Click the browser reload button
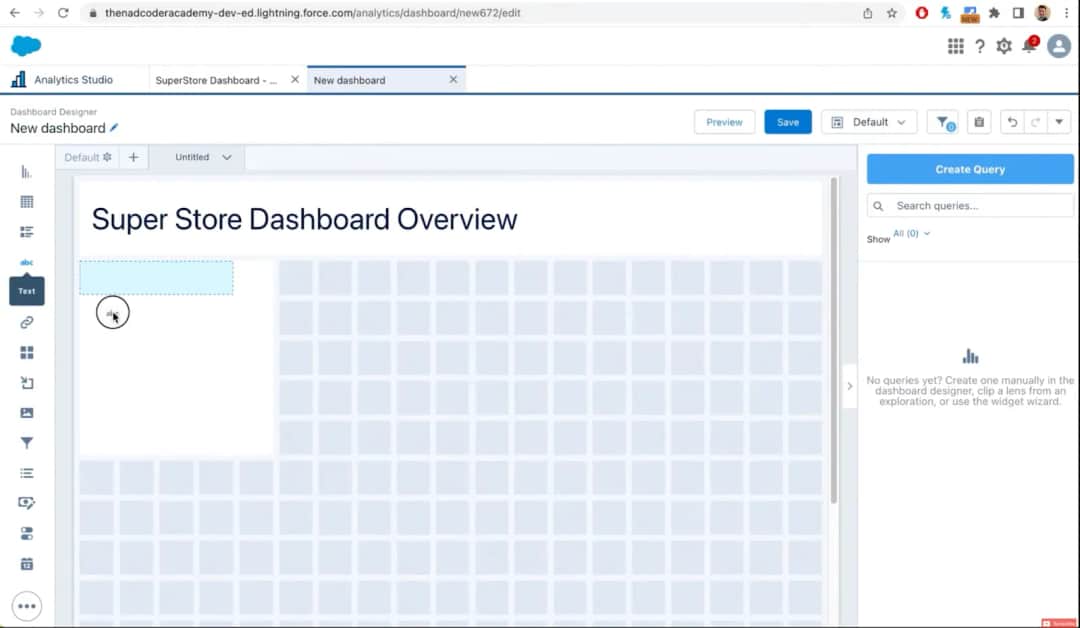 click(63, 13)
